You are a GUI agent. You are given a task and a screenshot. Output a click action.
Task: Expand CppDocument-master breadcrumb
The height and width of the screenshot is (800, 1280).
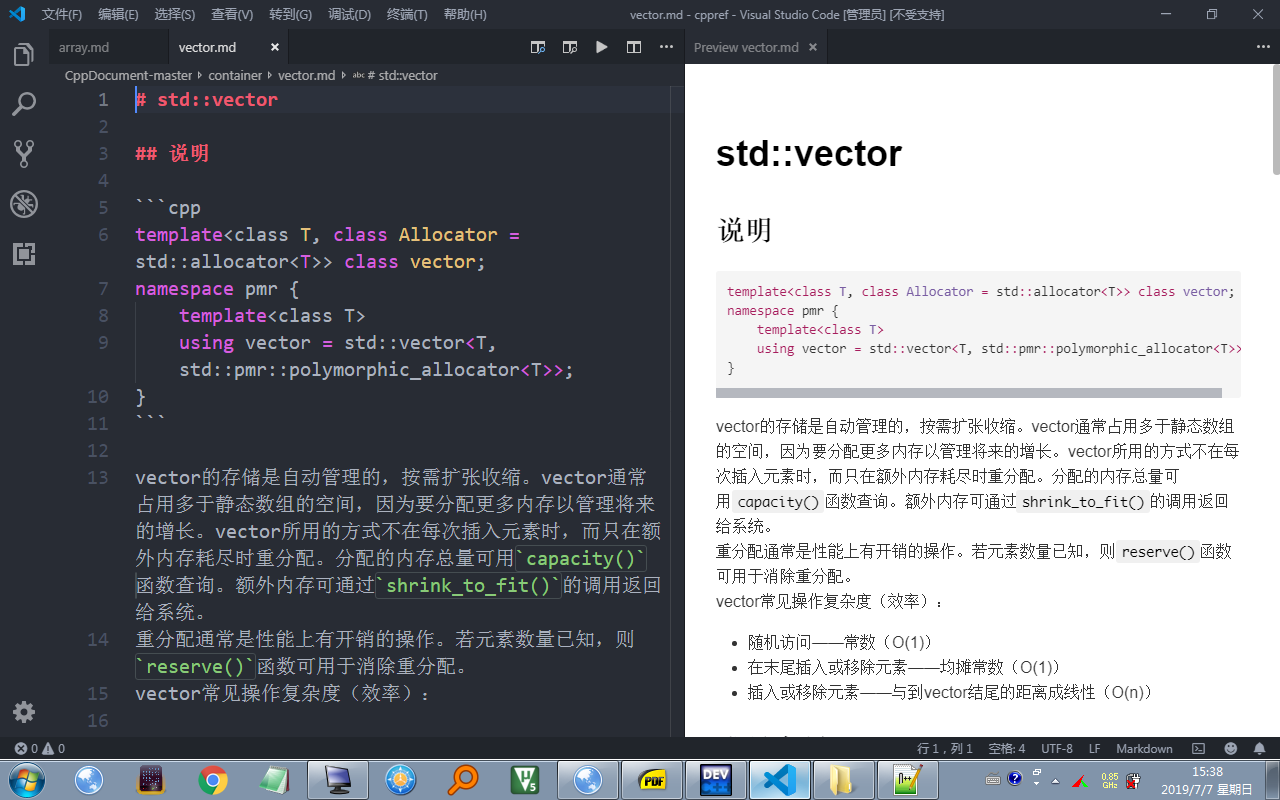(x=130, y=75)
